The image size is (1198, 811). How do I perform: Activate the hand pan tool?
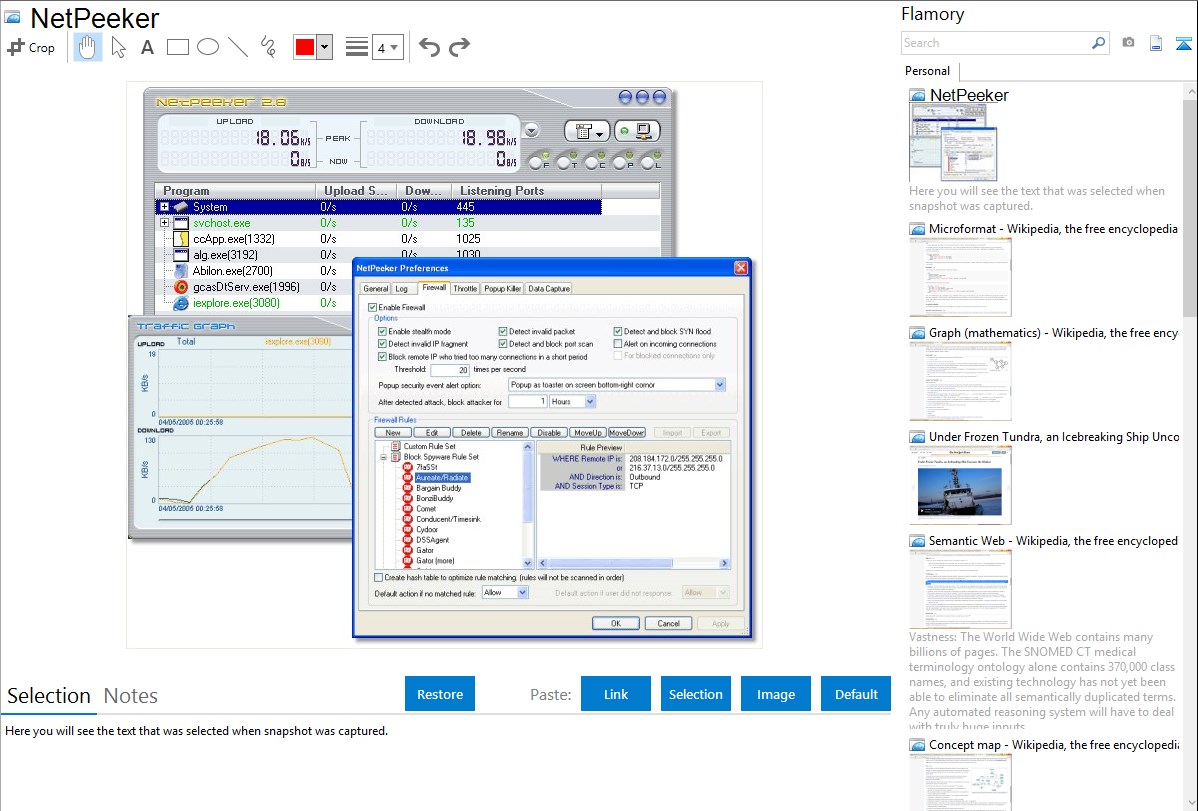(88, 47)
